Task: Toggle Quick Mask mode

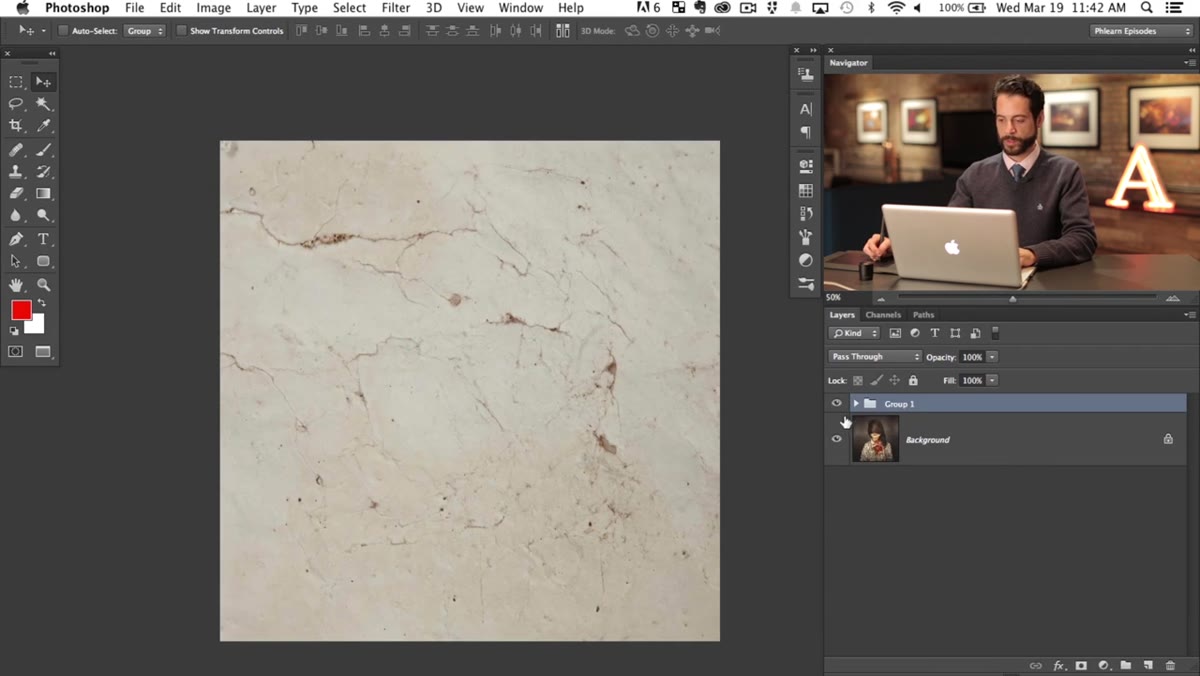Action: click(16, 352)
